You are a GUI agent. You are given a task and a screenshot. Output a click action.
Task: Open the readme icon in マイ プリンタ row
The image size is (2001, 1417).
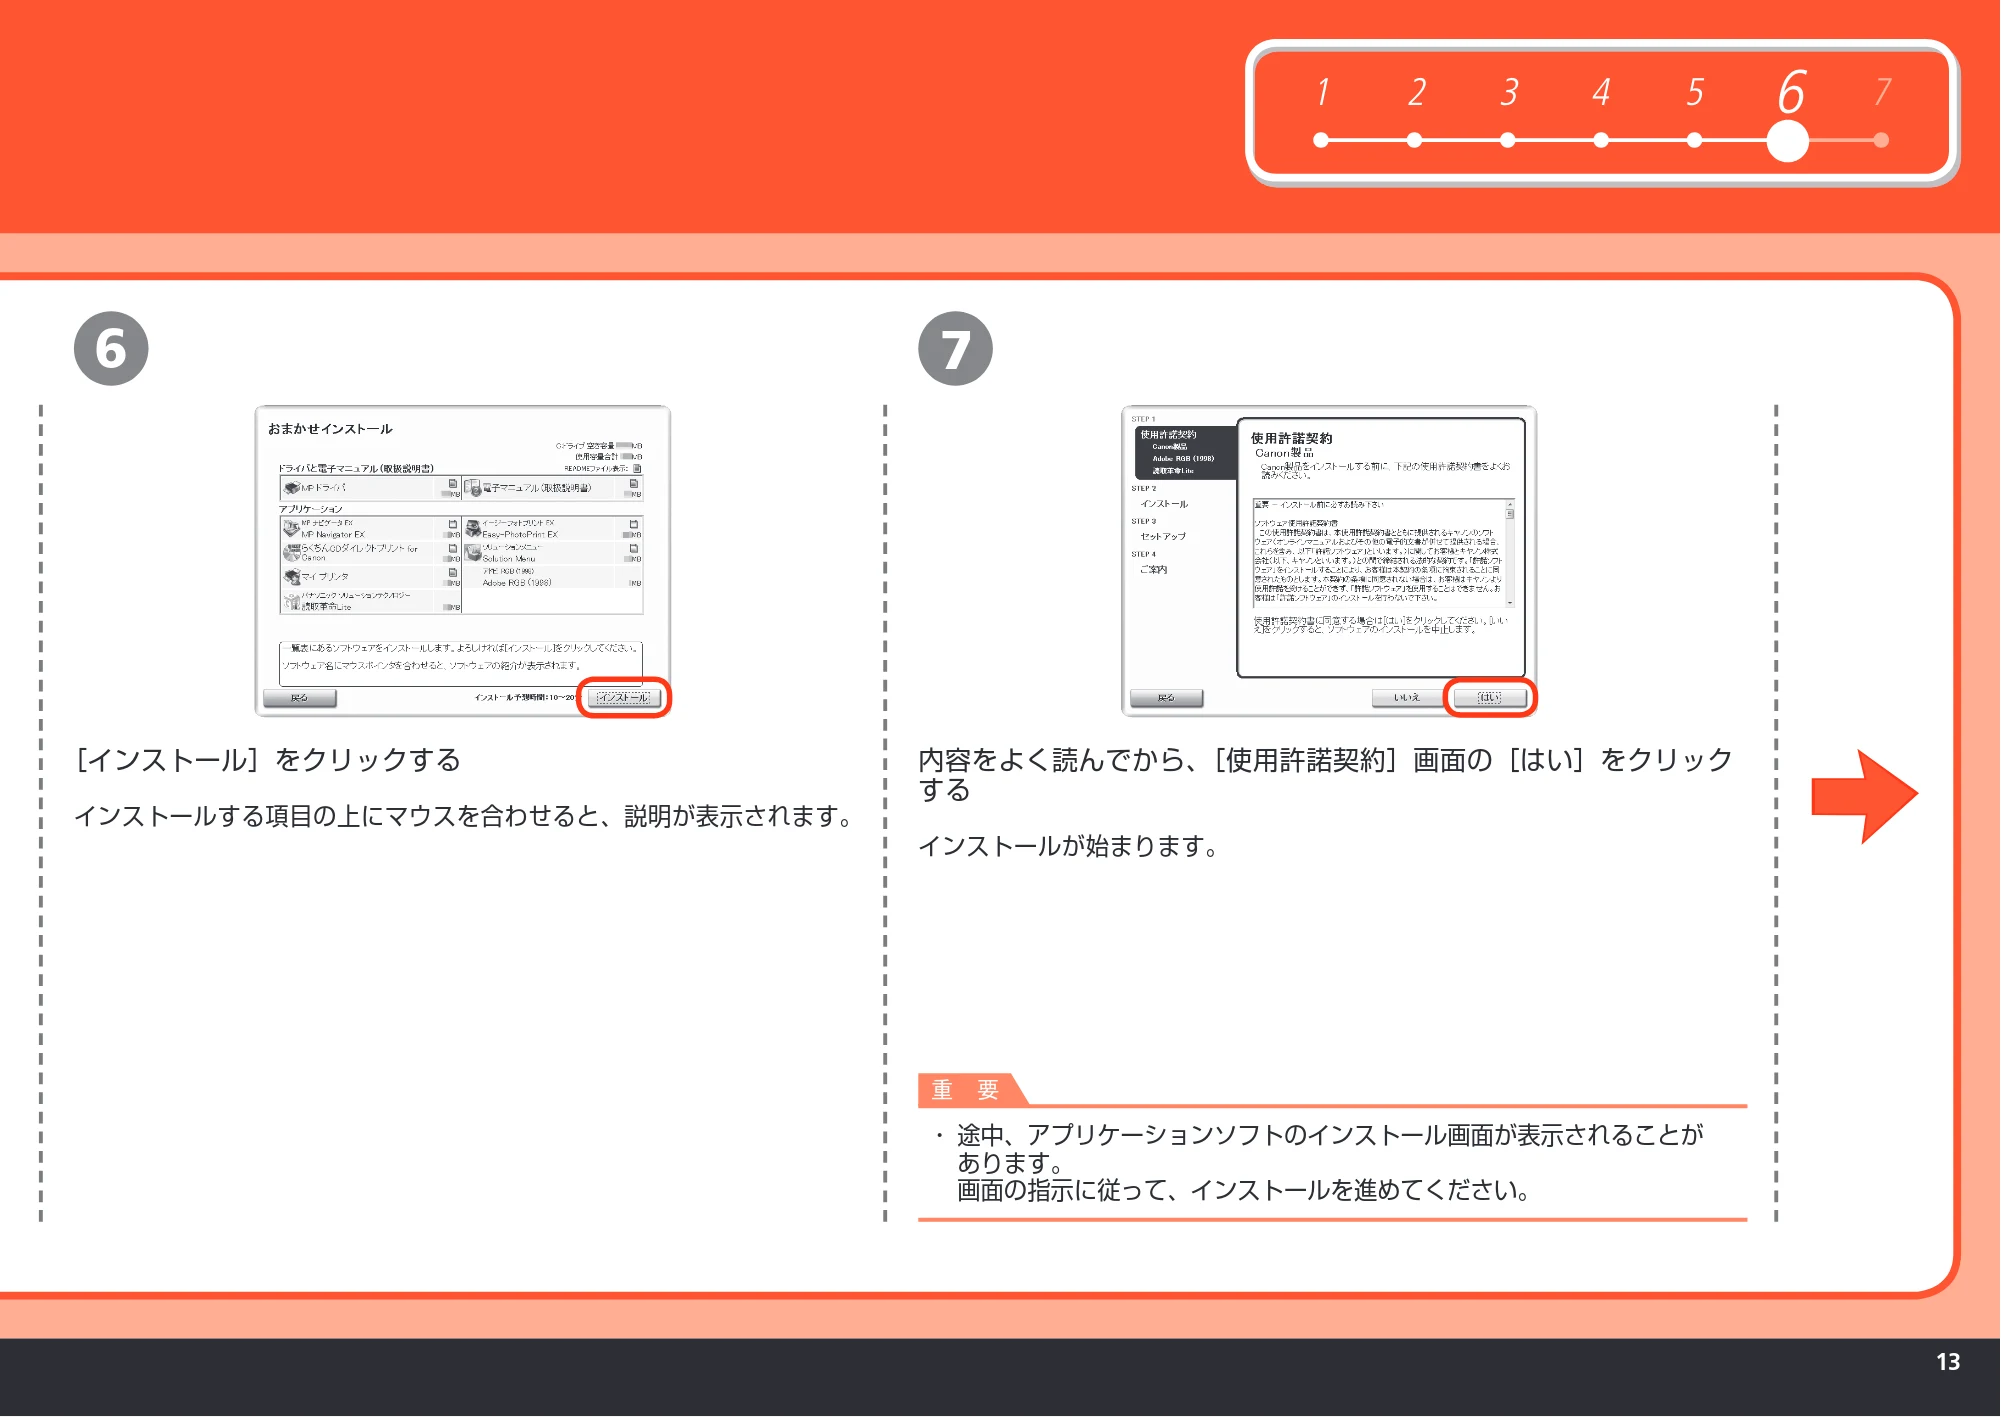(x=453, y=573)
